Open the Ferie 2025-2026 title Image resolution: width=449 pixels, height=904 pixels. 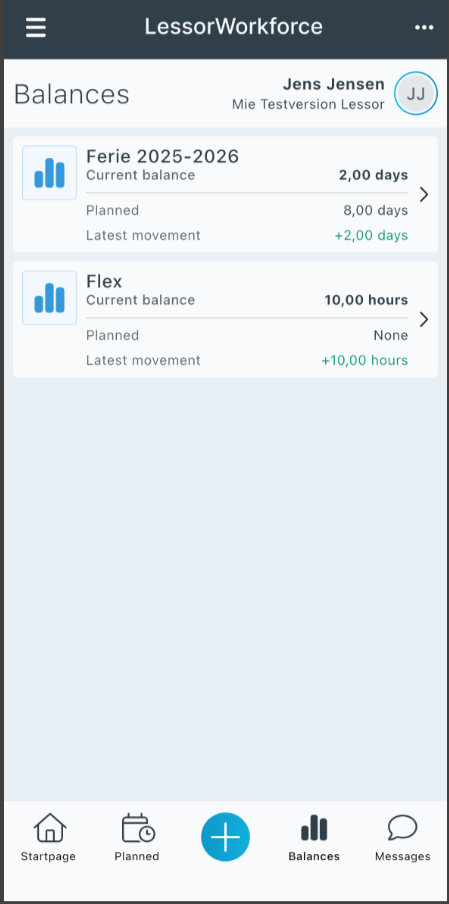[x=163, y=156]
